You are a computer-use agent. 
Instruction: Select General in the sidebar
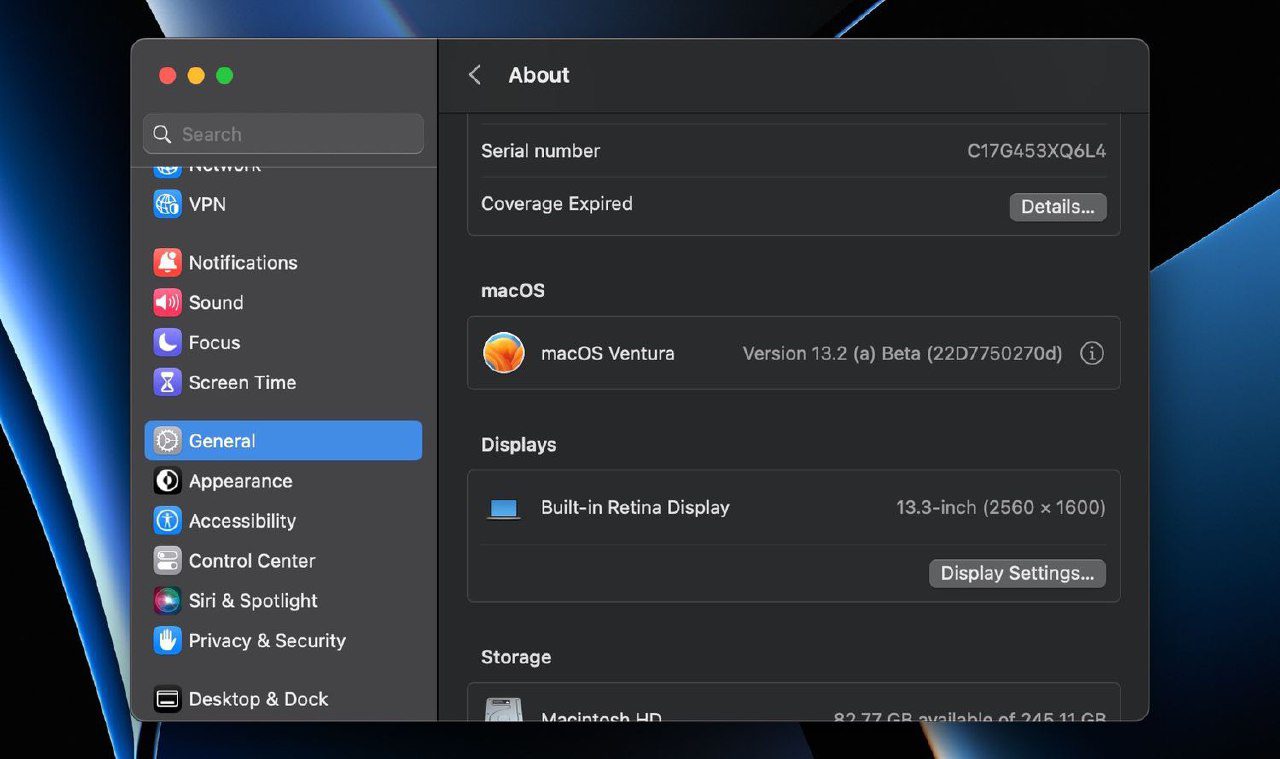pos(283,441)
